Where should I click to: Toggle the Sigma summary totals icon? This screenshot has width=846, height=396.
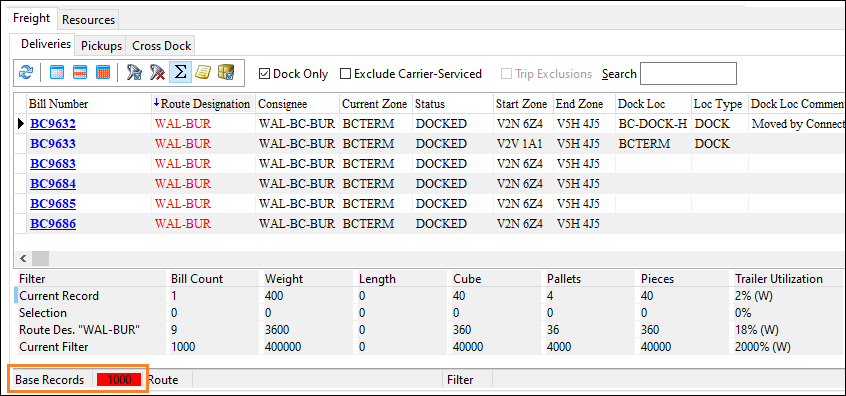180,73
